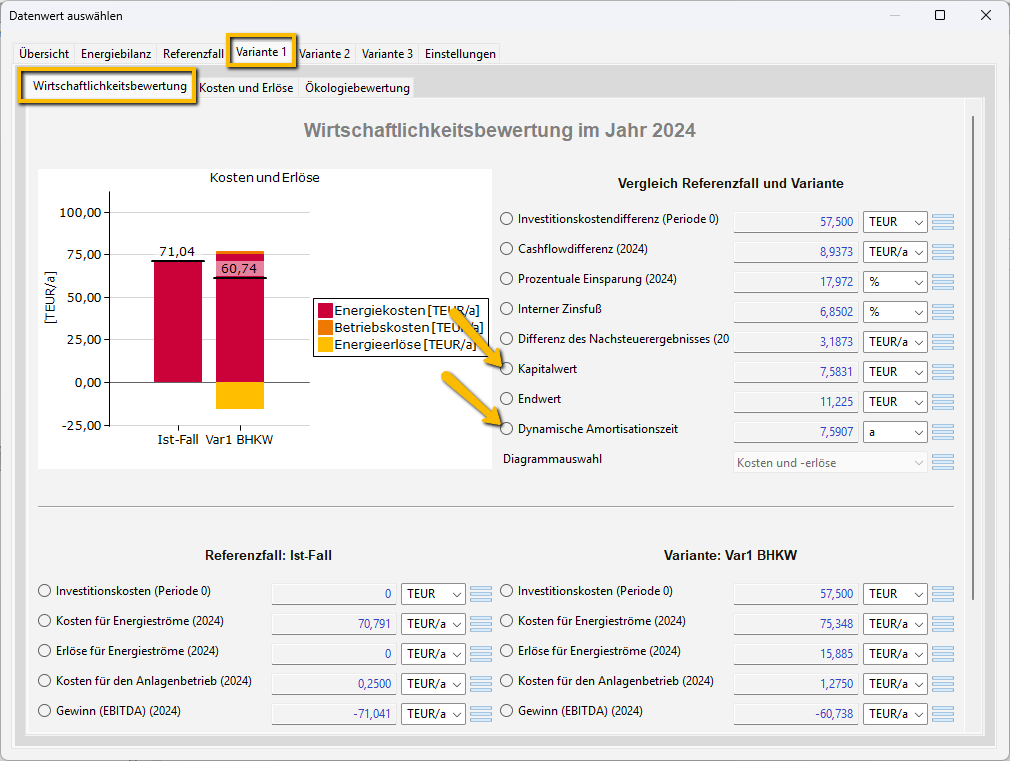This screenshot has height=761, width=1010.
Task: Select Dynamische Amortisationszeit radio button
Action: [x=507, y=429]
